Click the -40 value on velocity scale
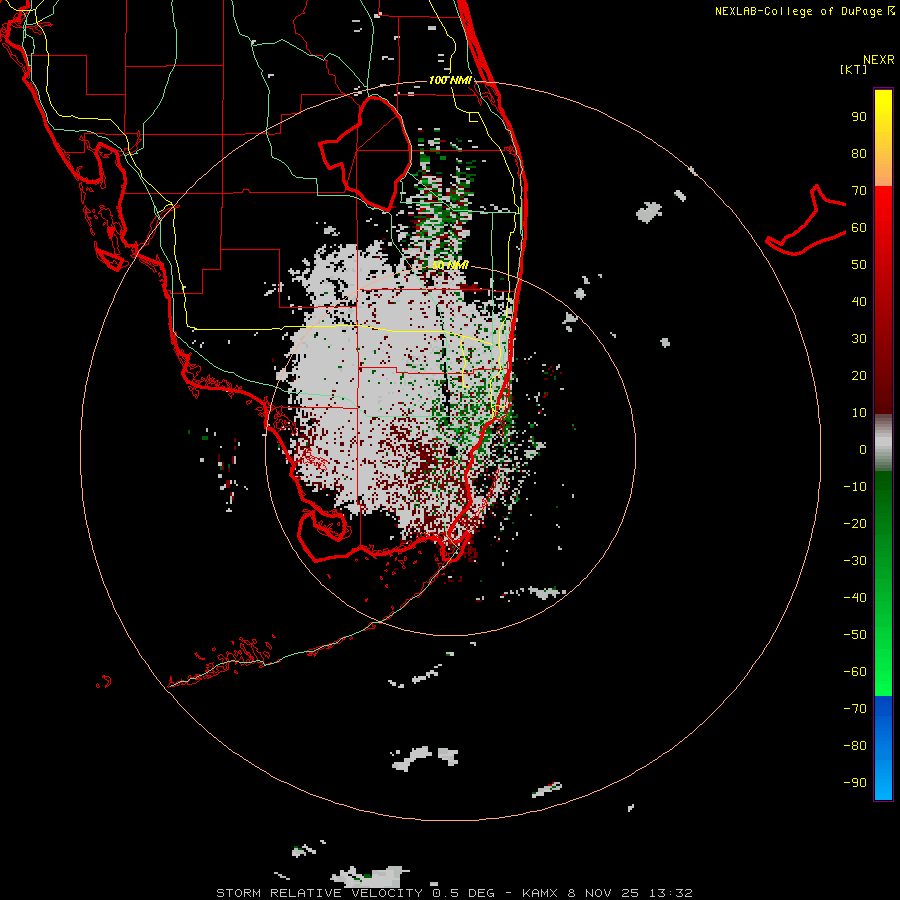The image size is (900, 900). (855, 598)
